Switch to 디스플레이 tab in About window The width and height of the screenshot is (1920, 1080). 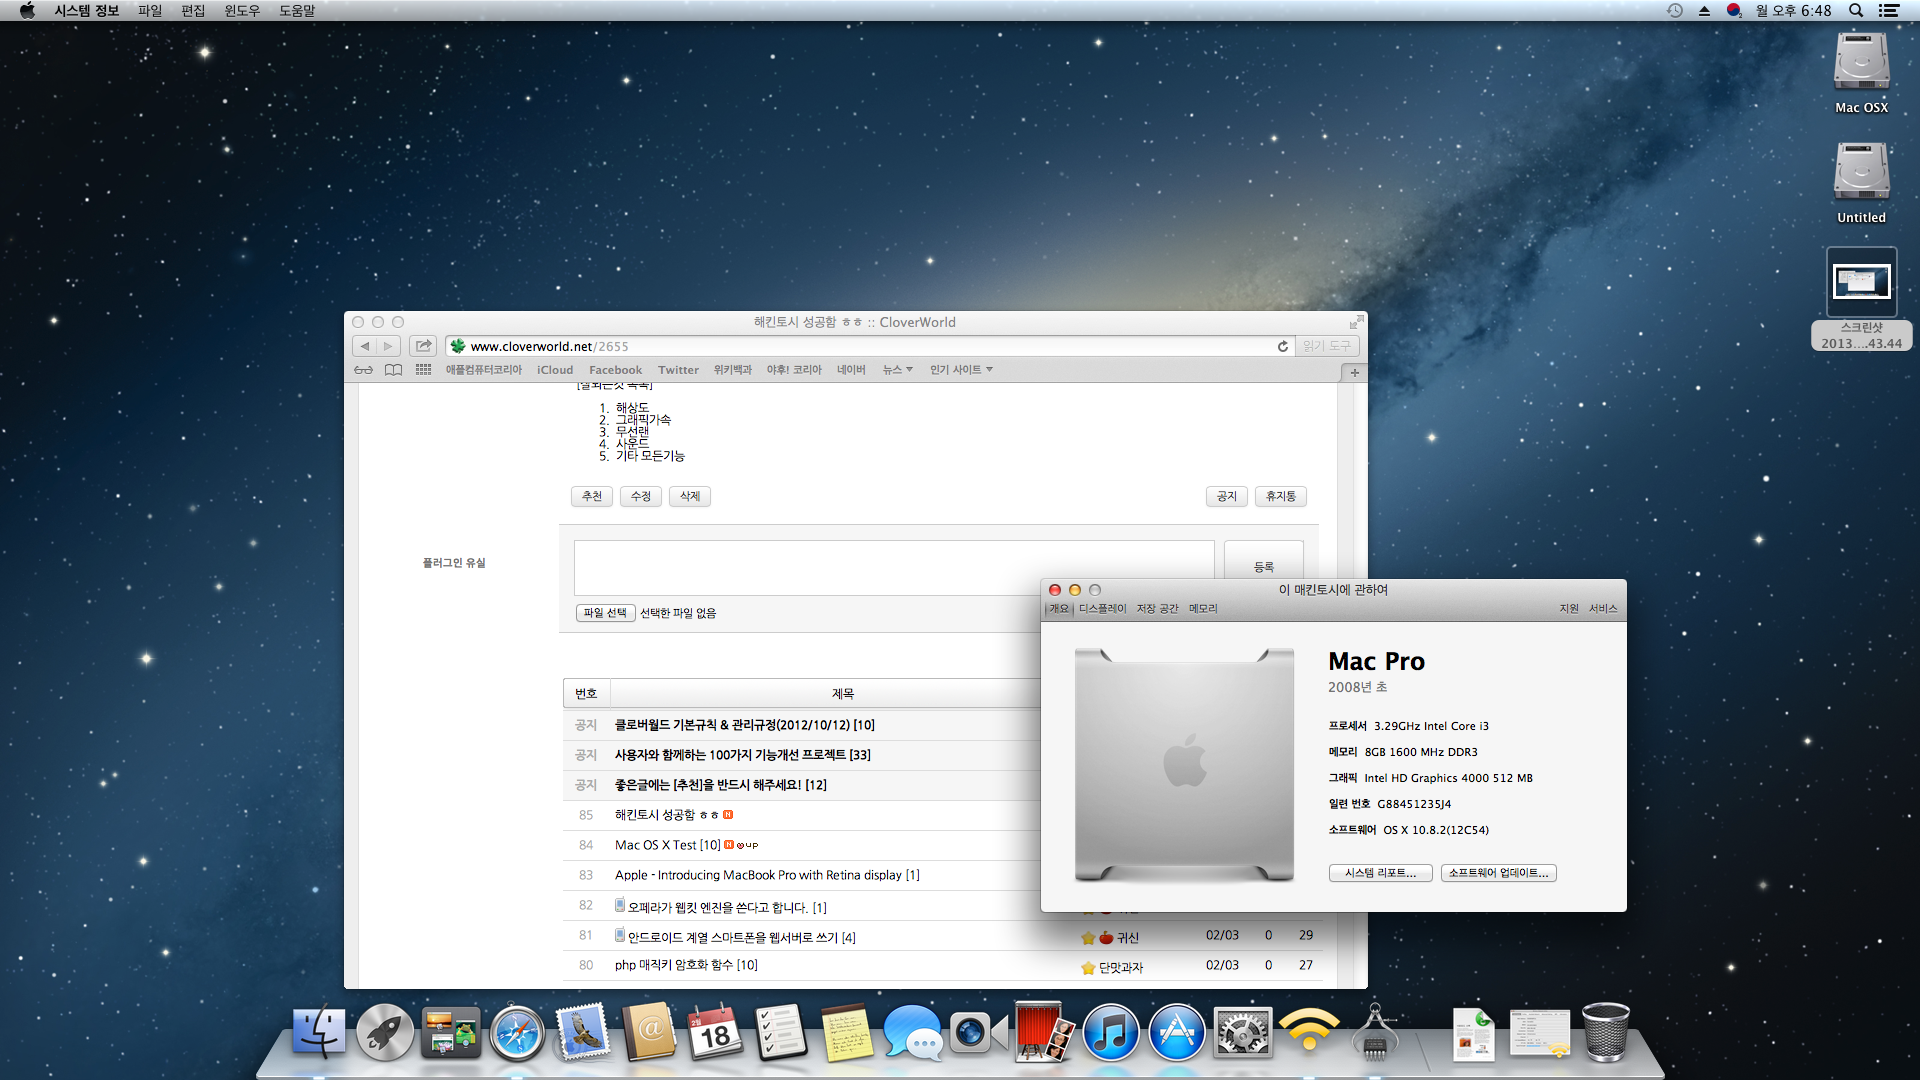[1102, 608]
